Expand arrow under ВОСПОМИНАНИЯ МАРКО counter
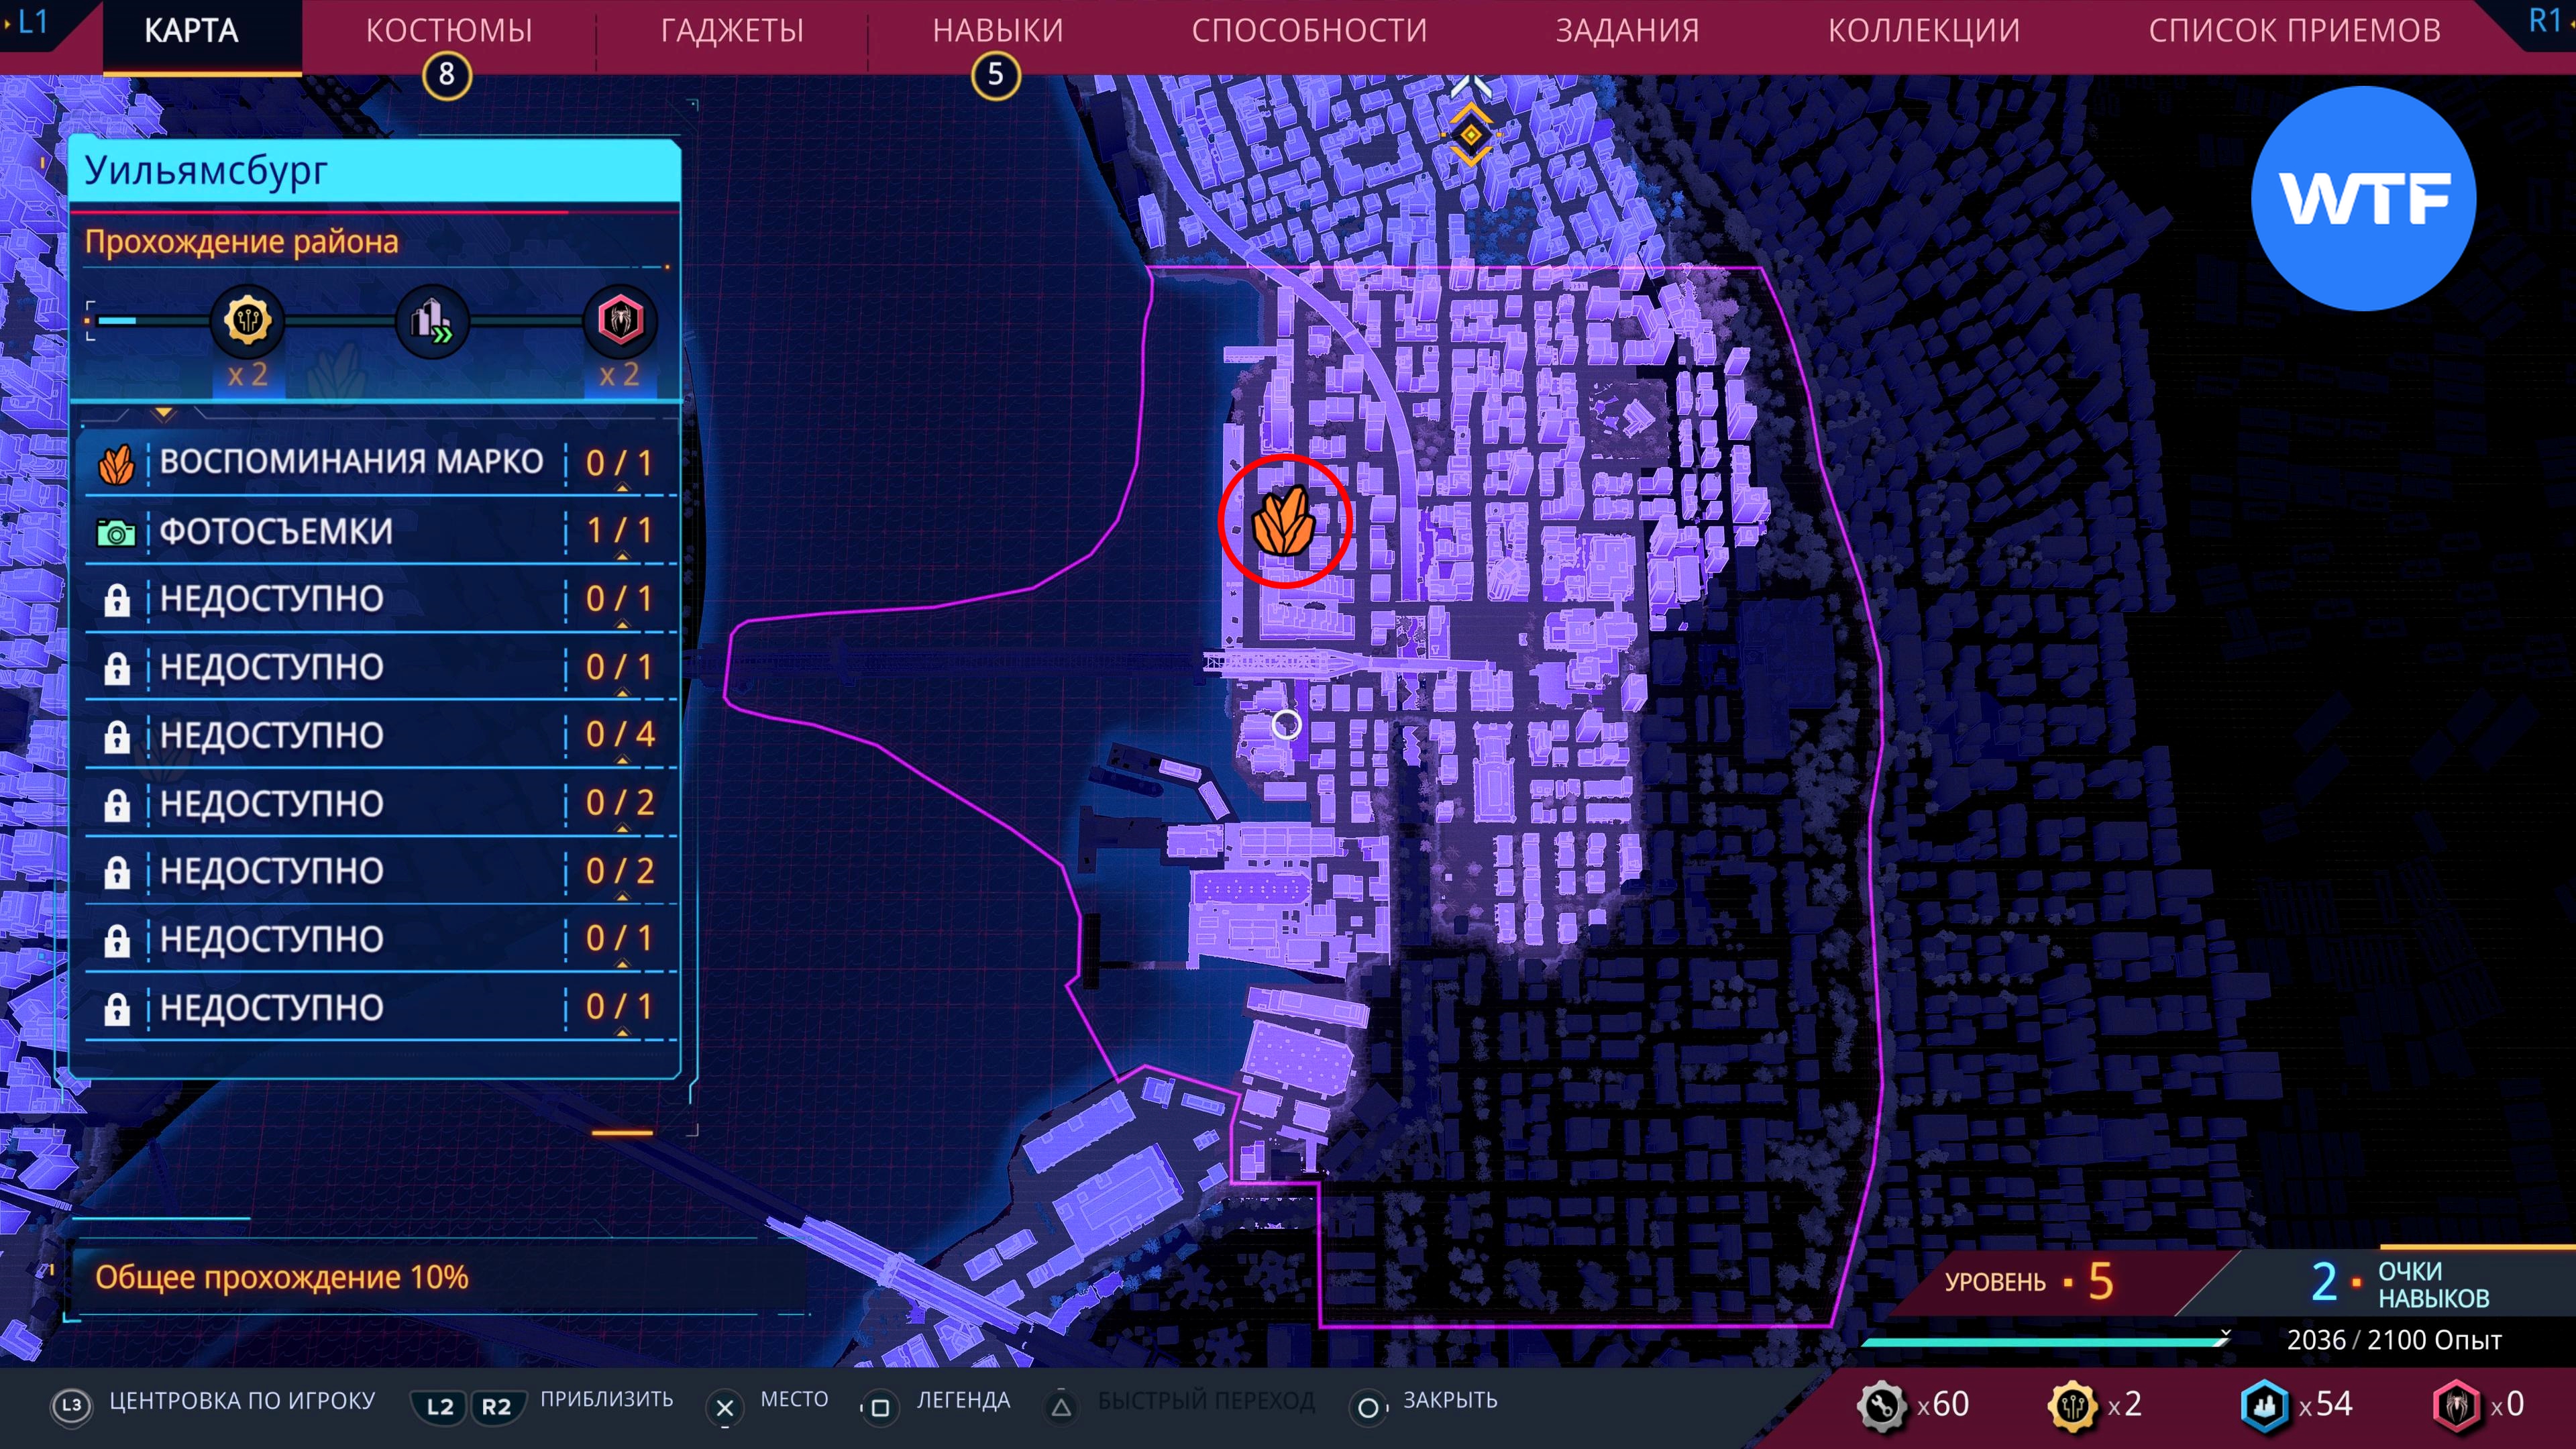Screen dimensions: 2576x1449 tap(622, 488)
